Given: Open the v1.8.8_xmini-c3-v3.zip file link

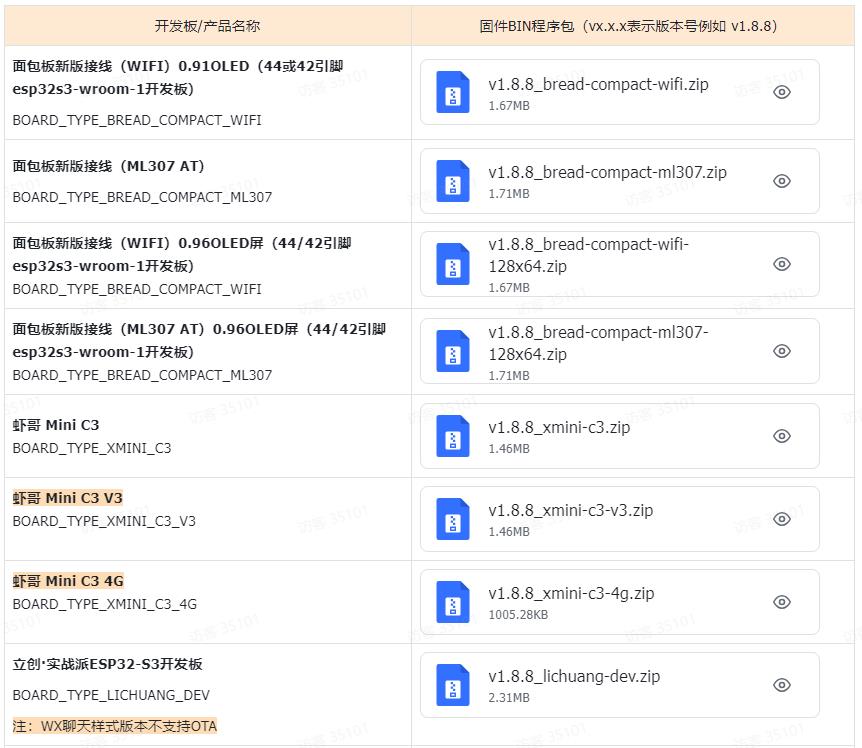Looking at the screenshot, I should point(570,510).
